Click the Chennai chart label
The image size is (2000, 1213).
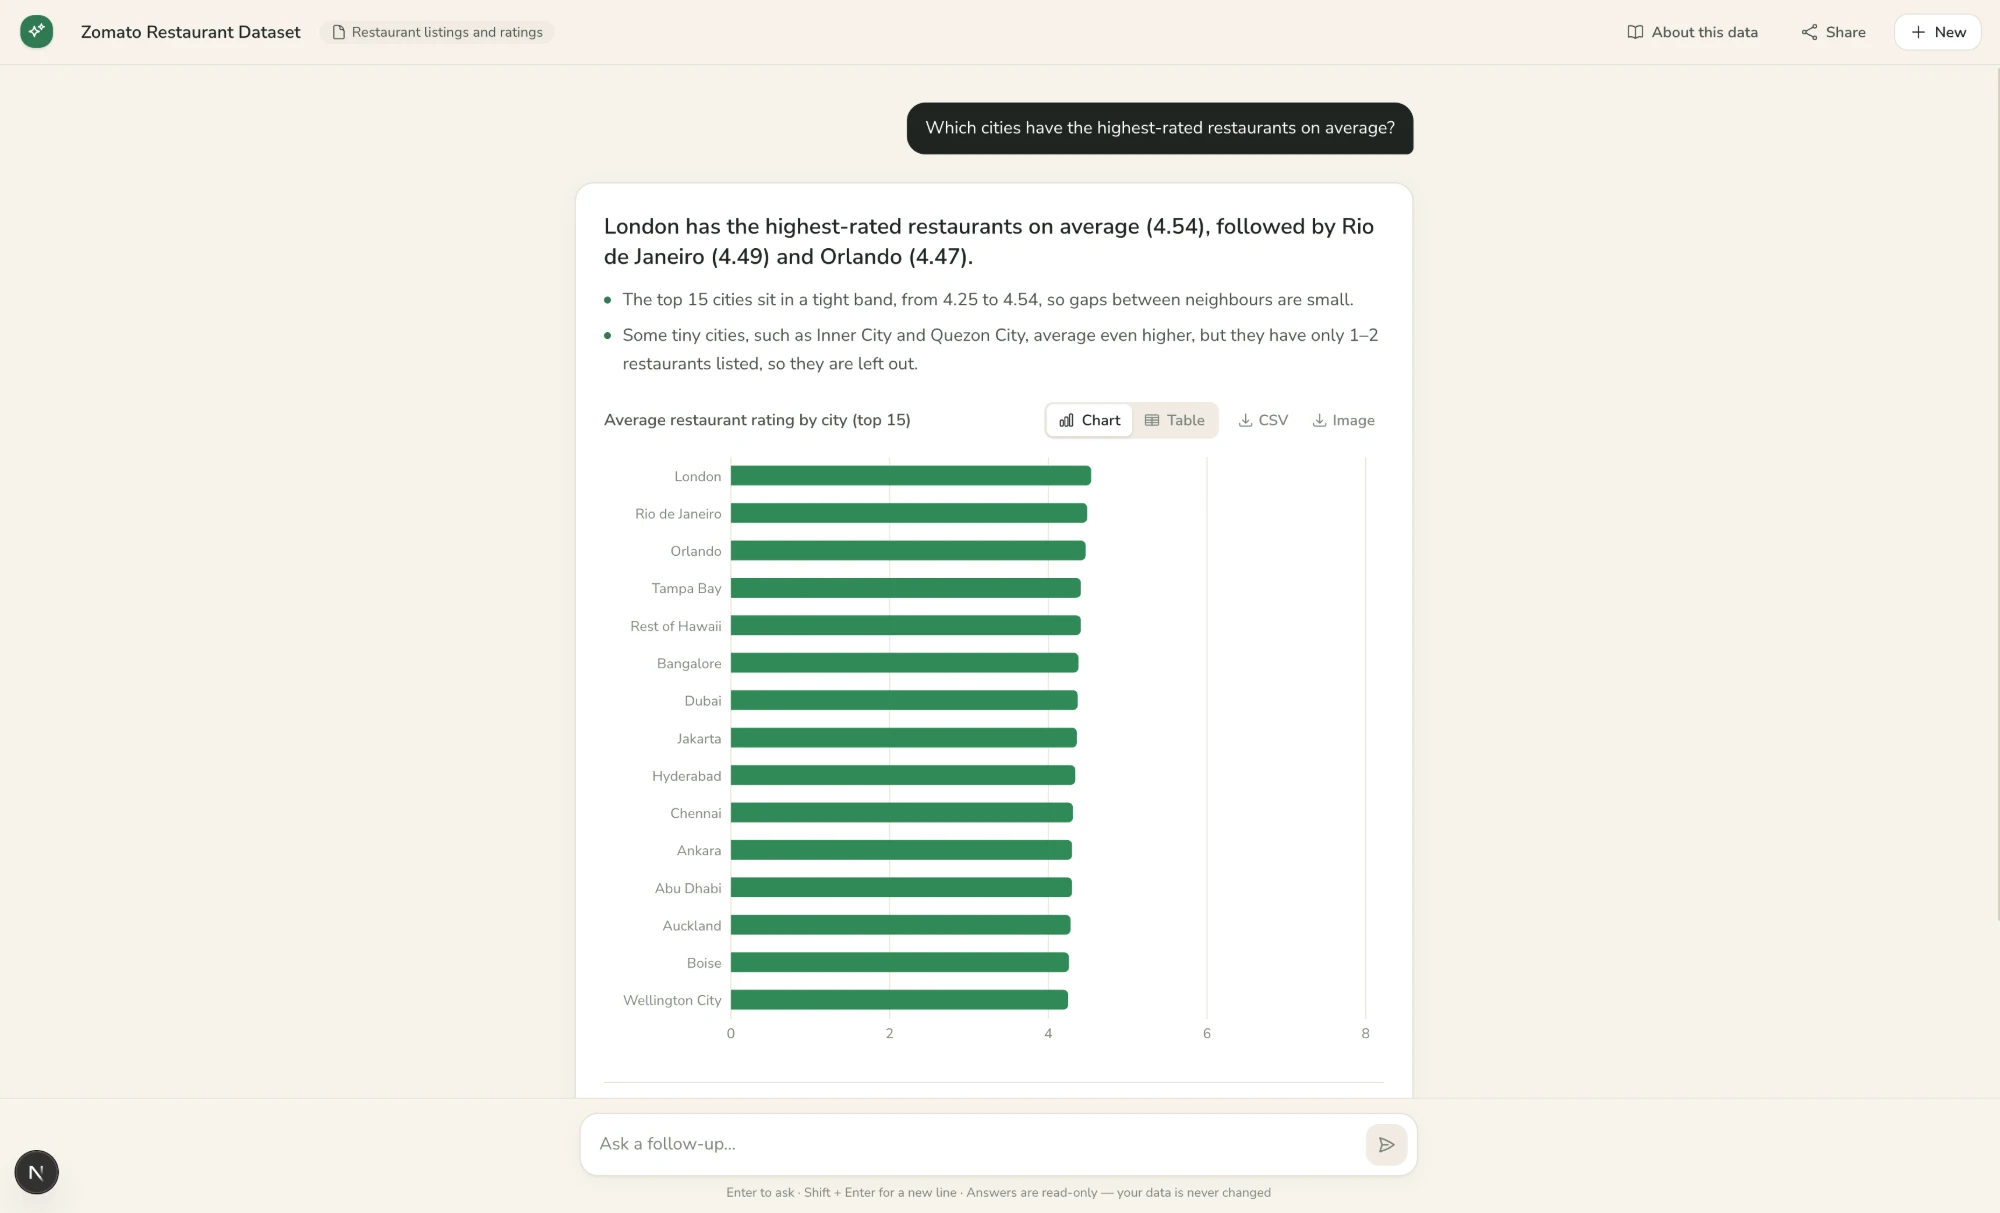click(x=695, y=813)
